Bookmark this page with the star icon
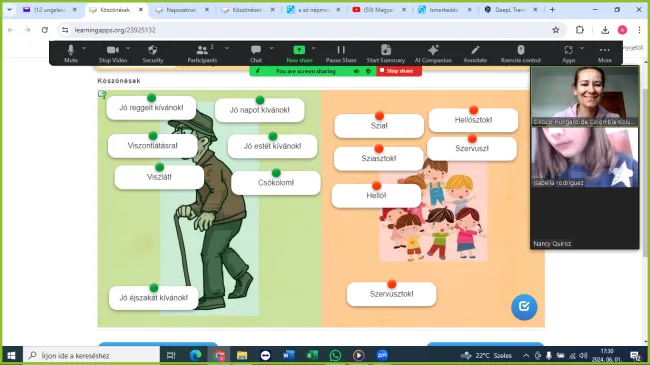This screenshot has height=365, width=650. [555, 30]
